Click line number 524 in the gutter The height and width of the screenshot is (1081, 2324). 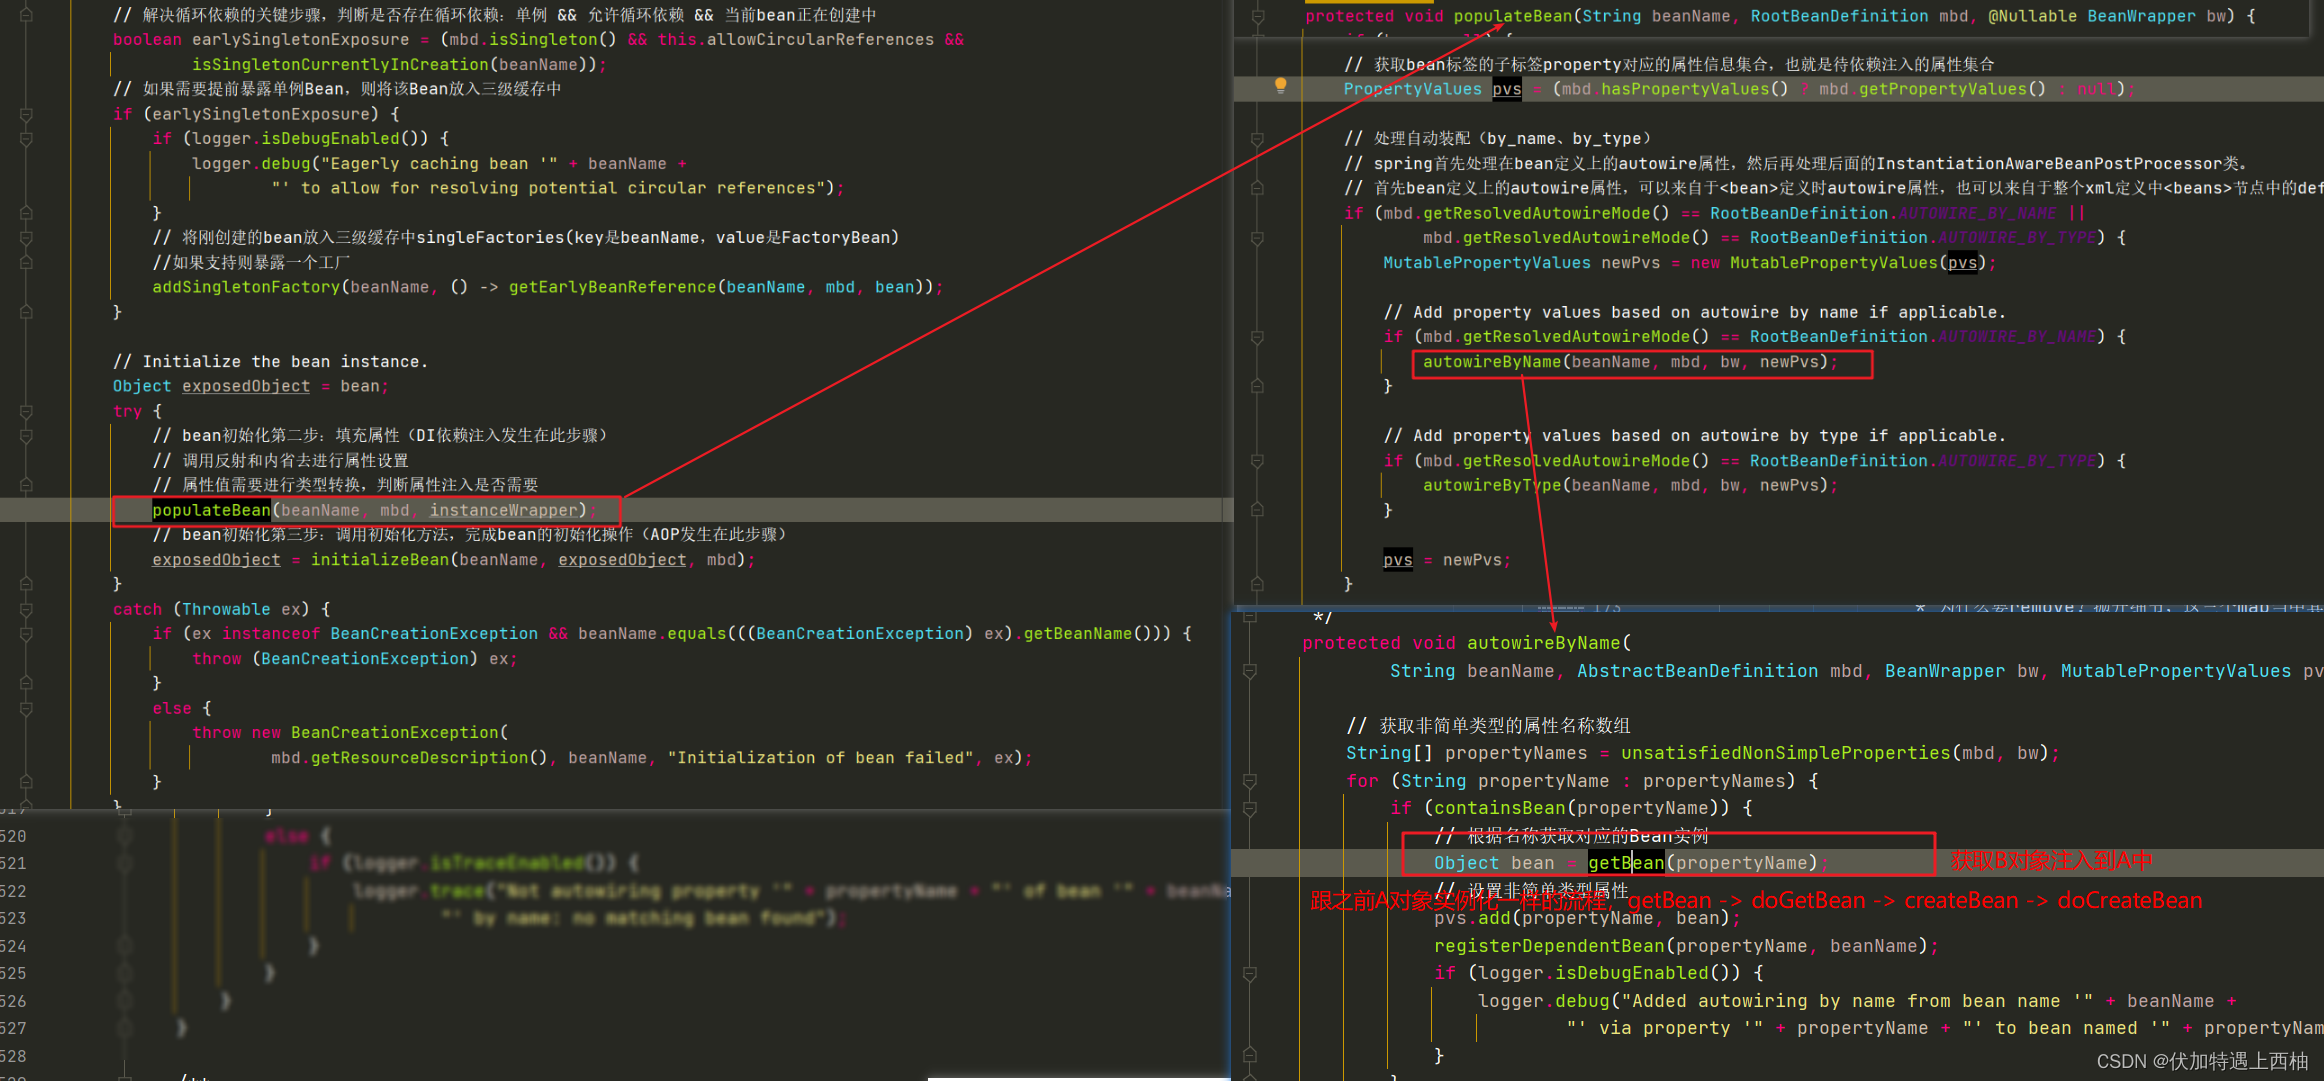click(13, 946)
